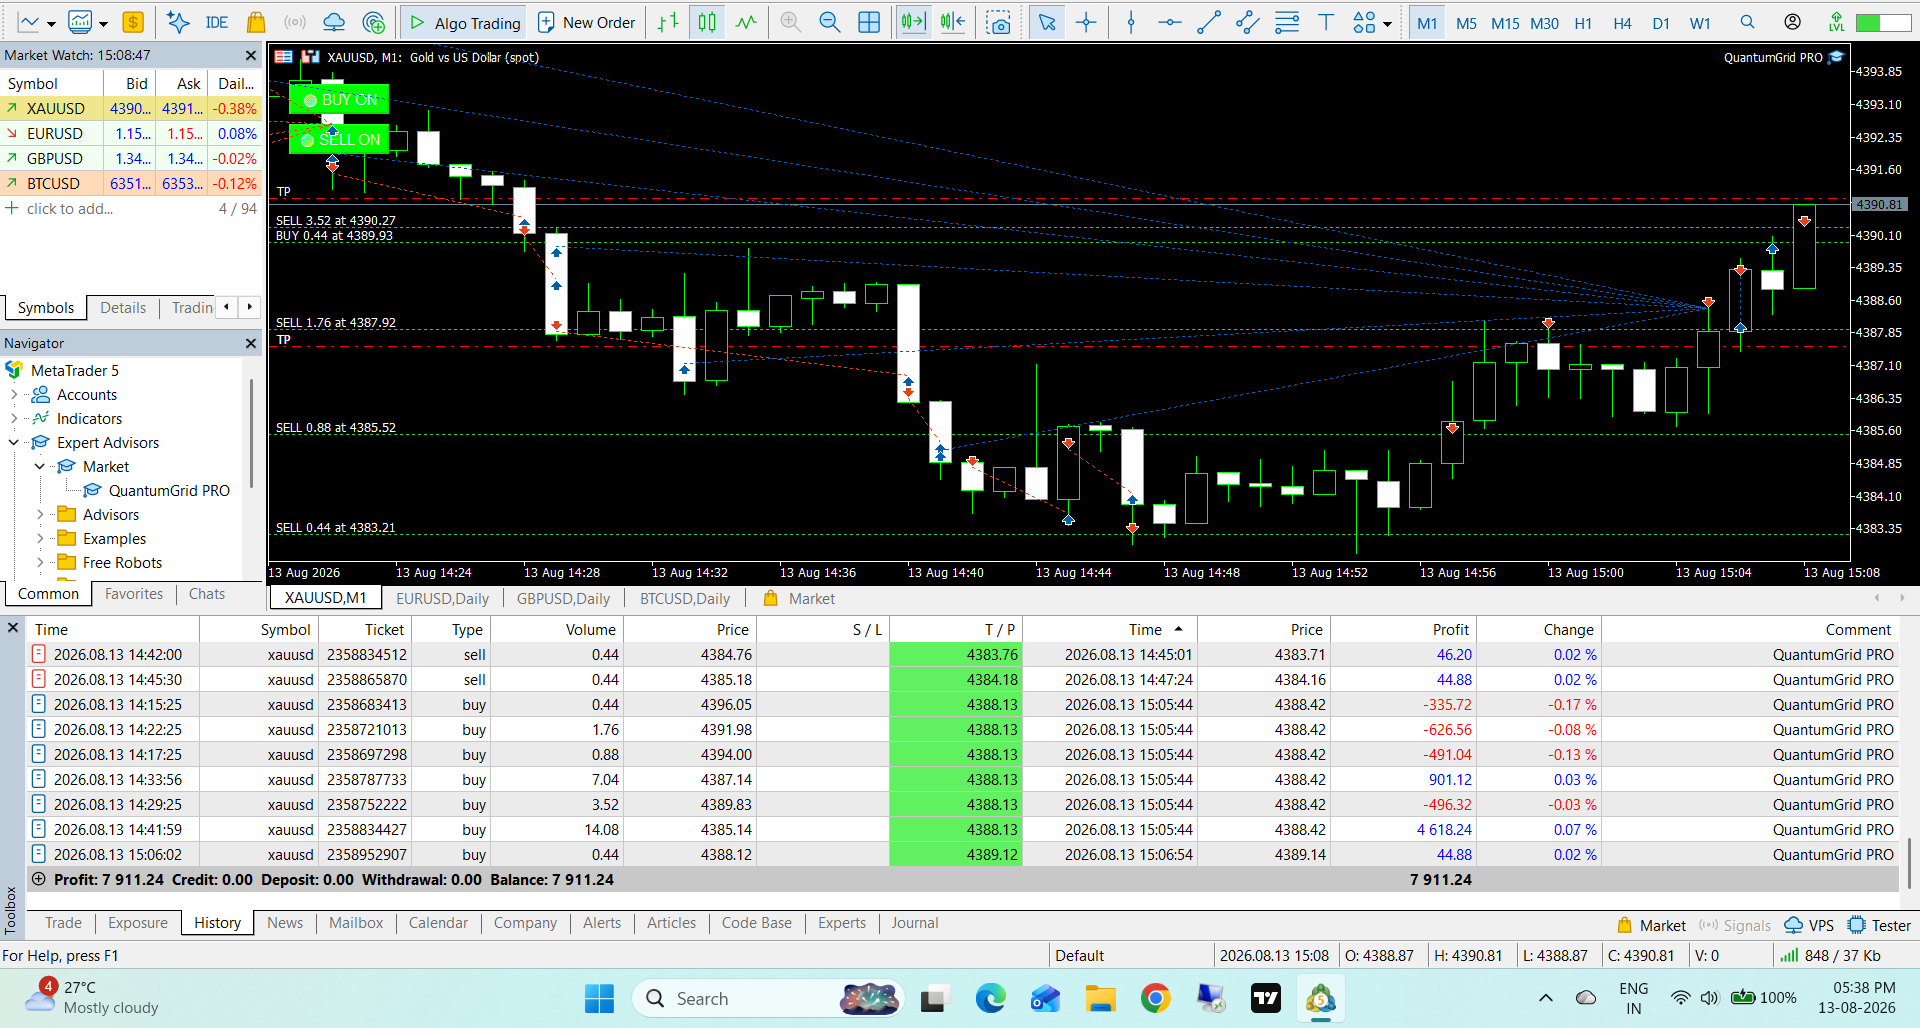Switch to the Journal tab in Toolbox
This screenshot has width=1920, height=1028.
click(x=914, y=922)
